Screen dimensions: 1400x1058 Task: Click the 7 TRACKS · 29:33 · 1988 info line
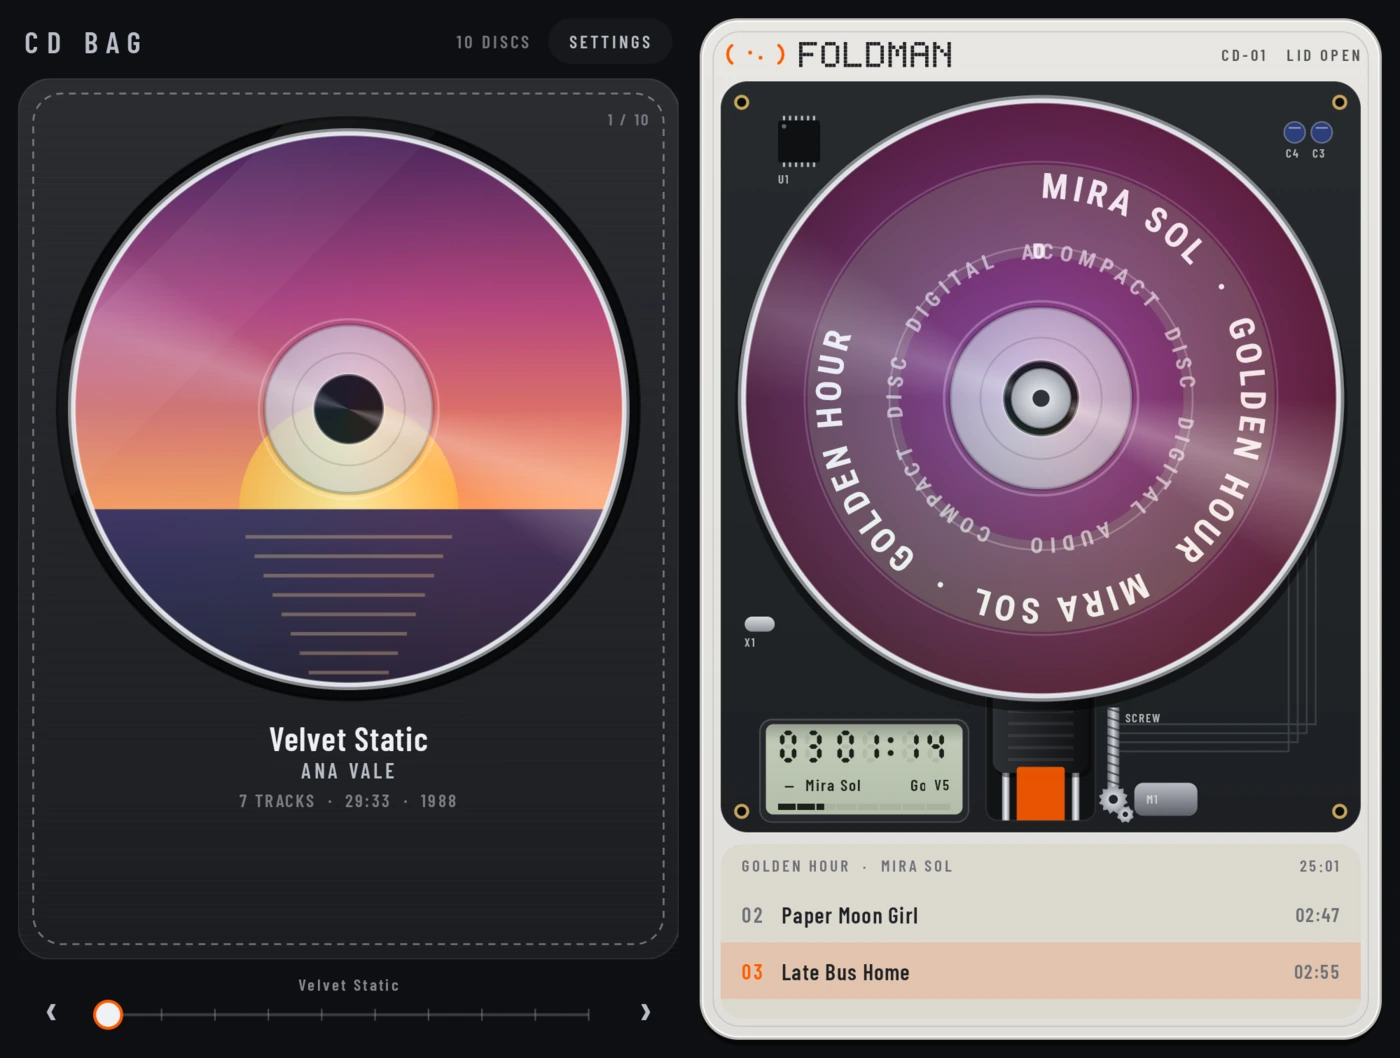348,801
